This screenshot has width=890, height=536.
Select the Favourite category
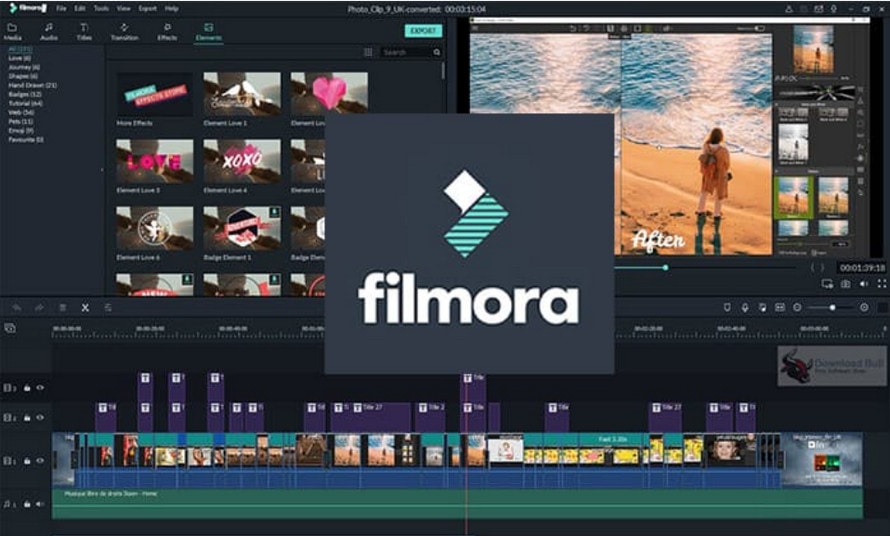(26, 140)
